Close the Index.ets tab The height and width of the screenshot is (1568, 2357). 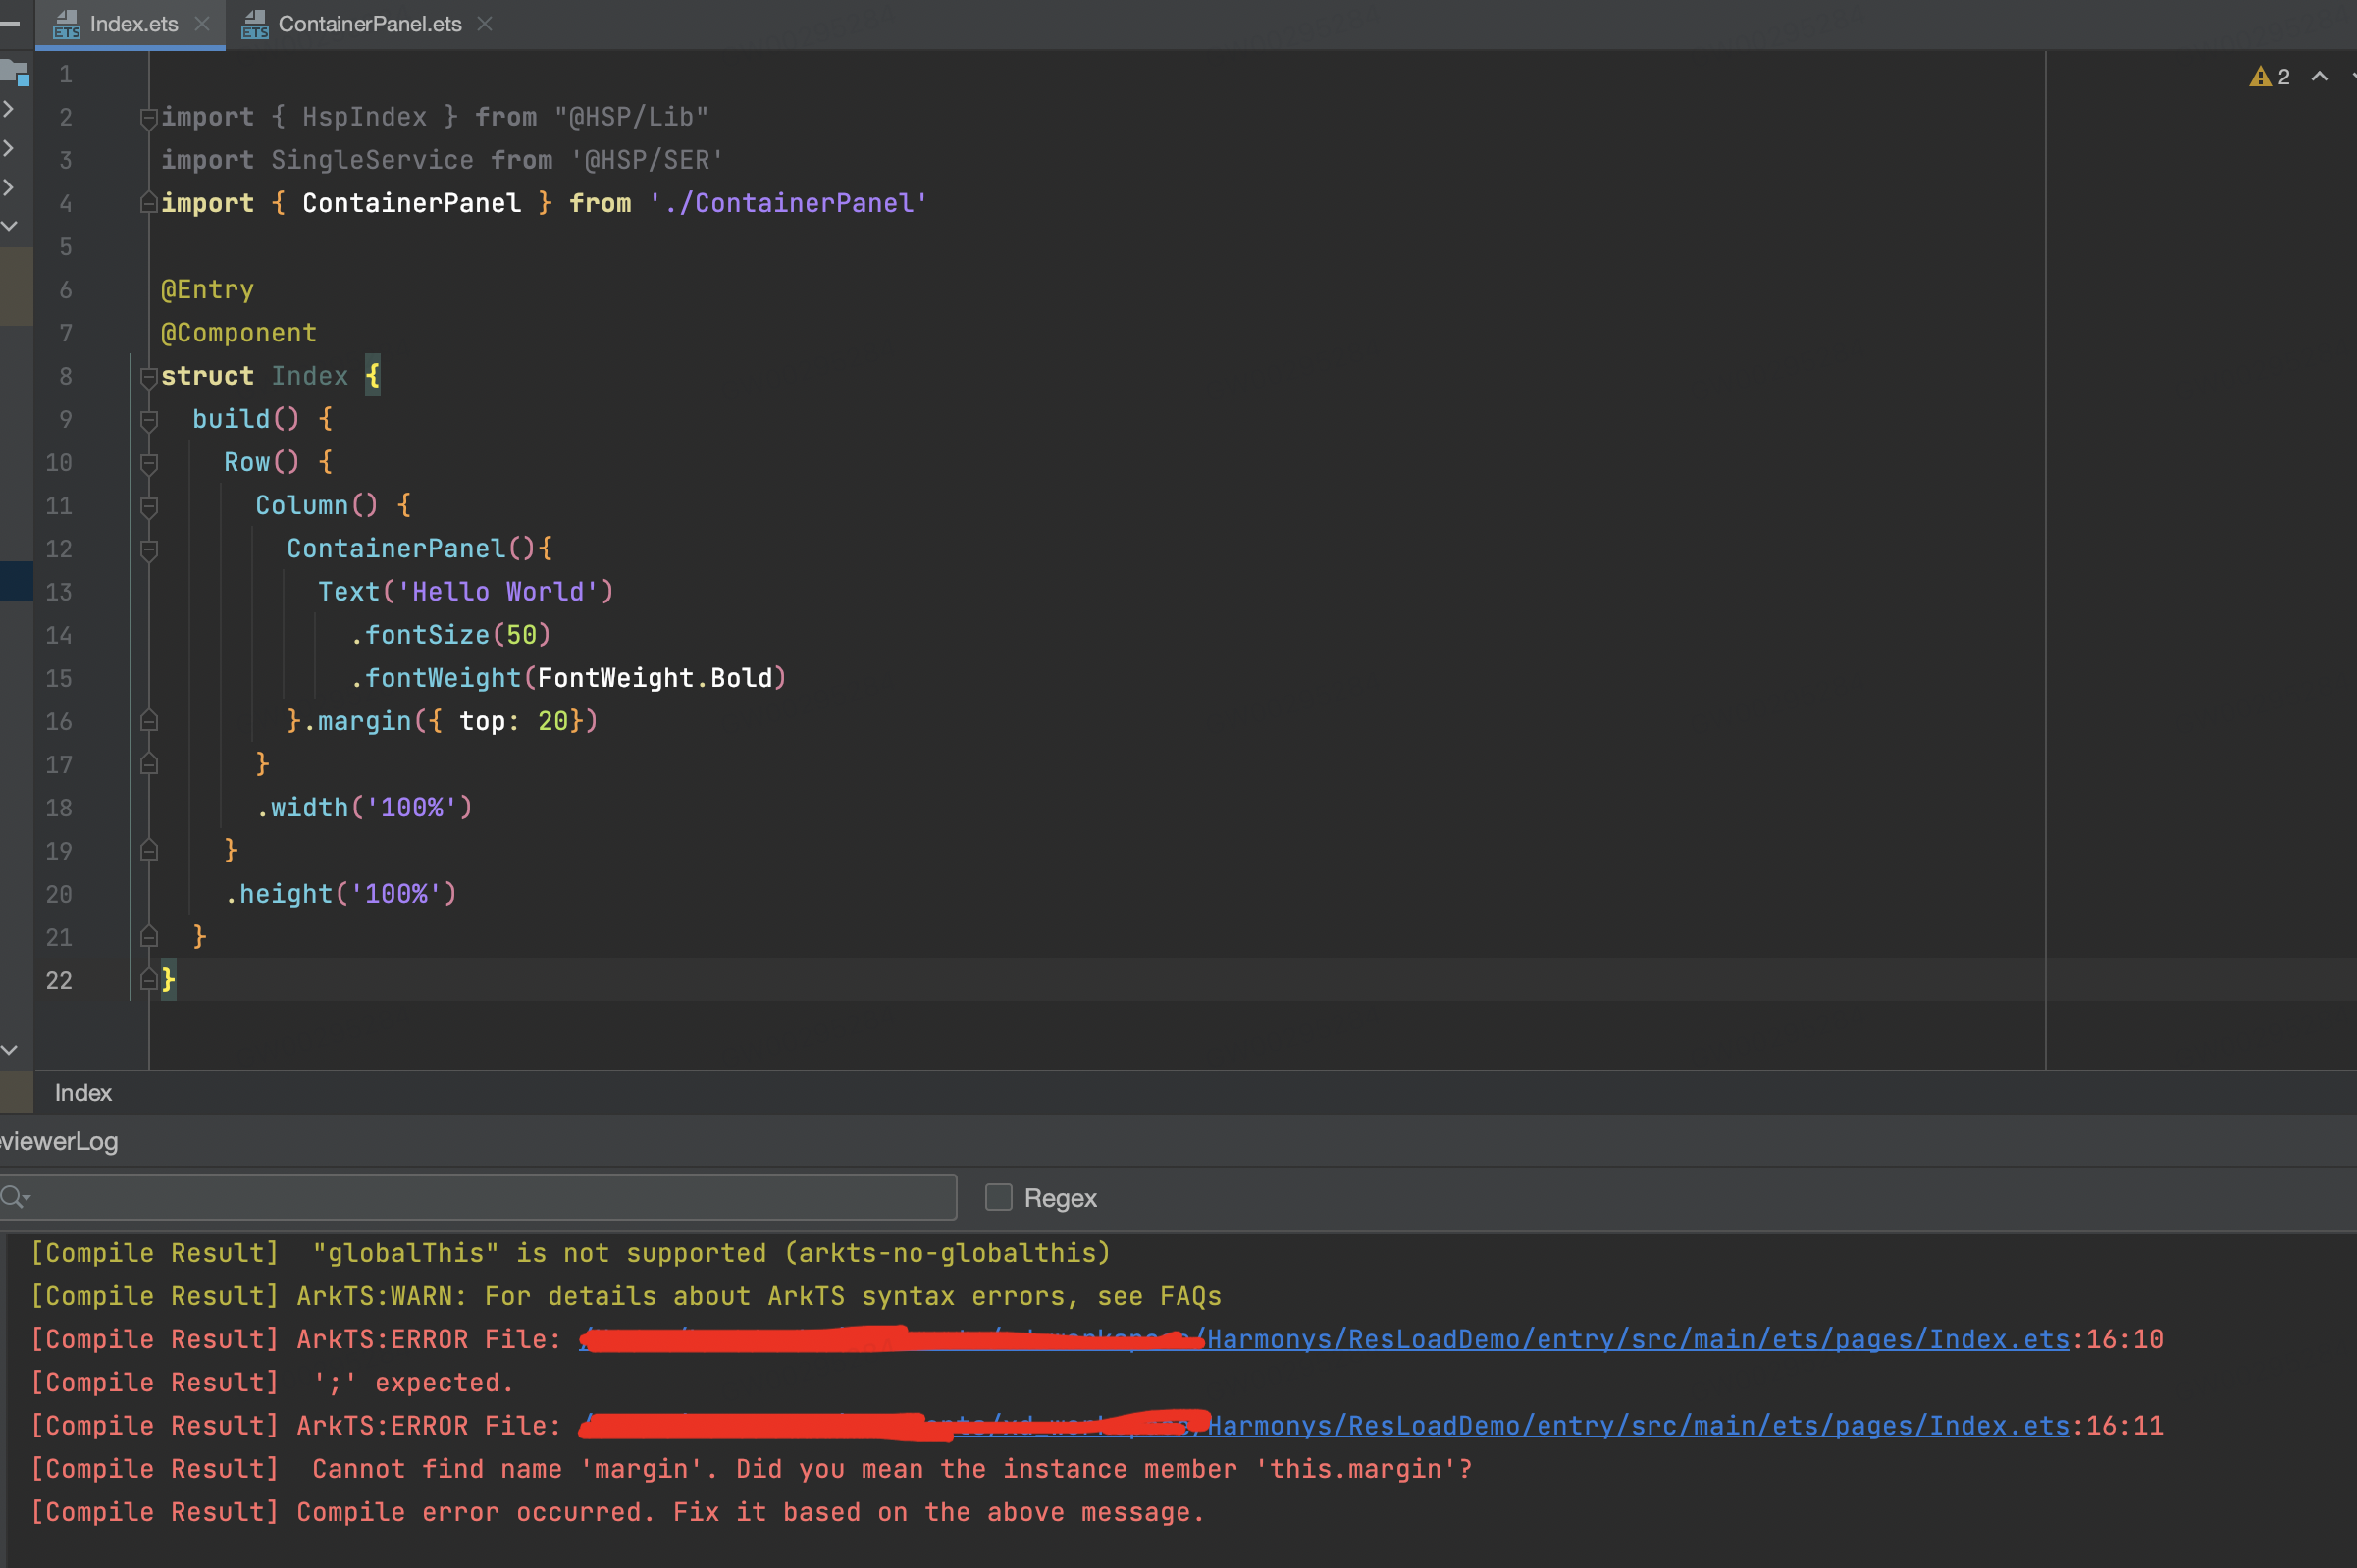pyautogui.click(x=202, y=23)
